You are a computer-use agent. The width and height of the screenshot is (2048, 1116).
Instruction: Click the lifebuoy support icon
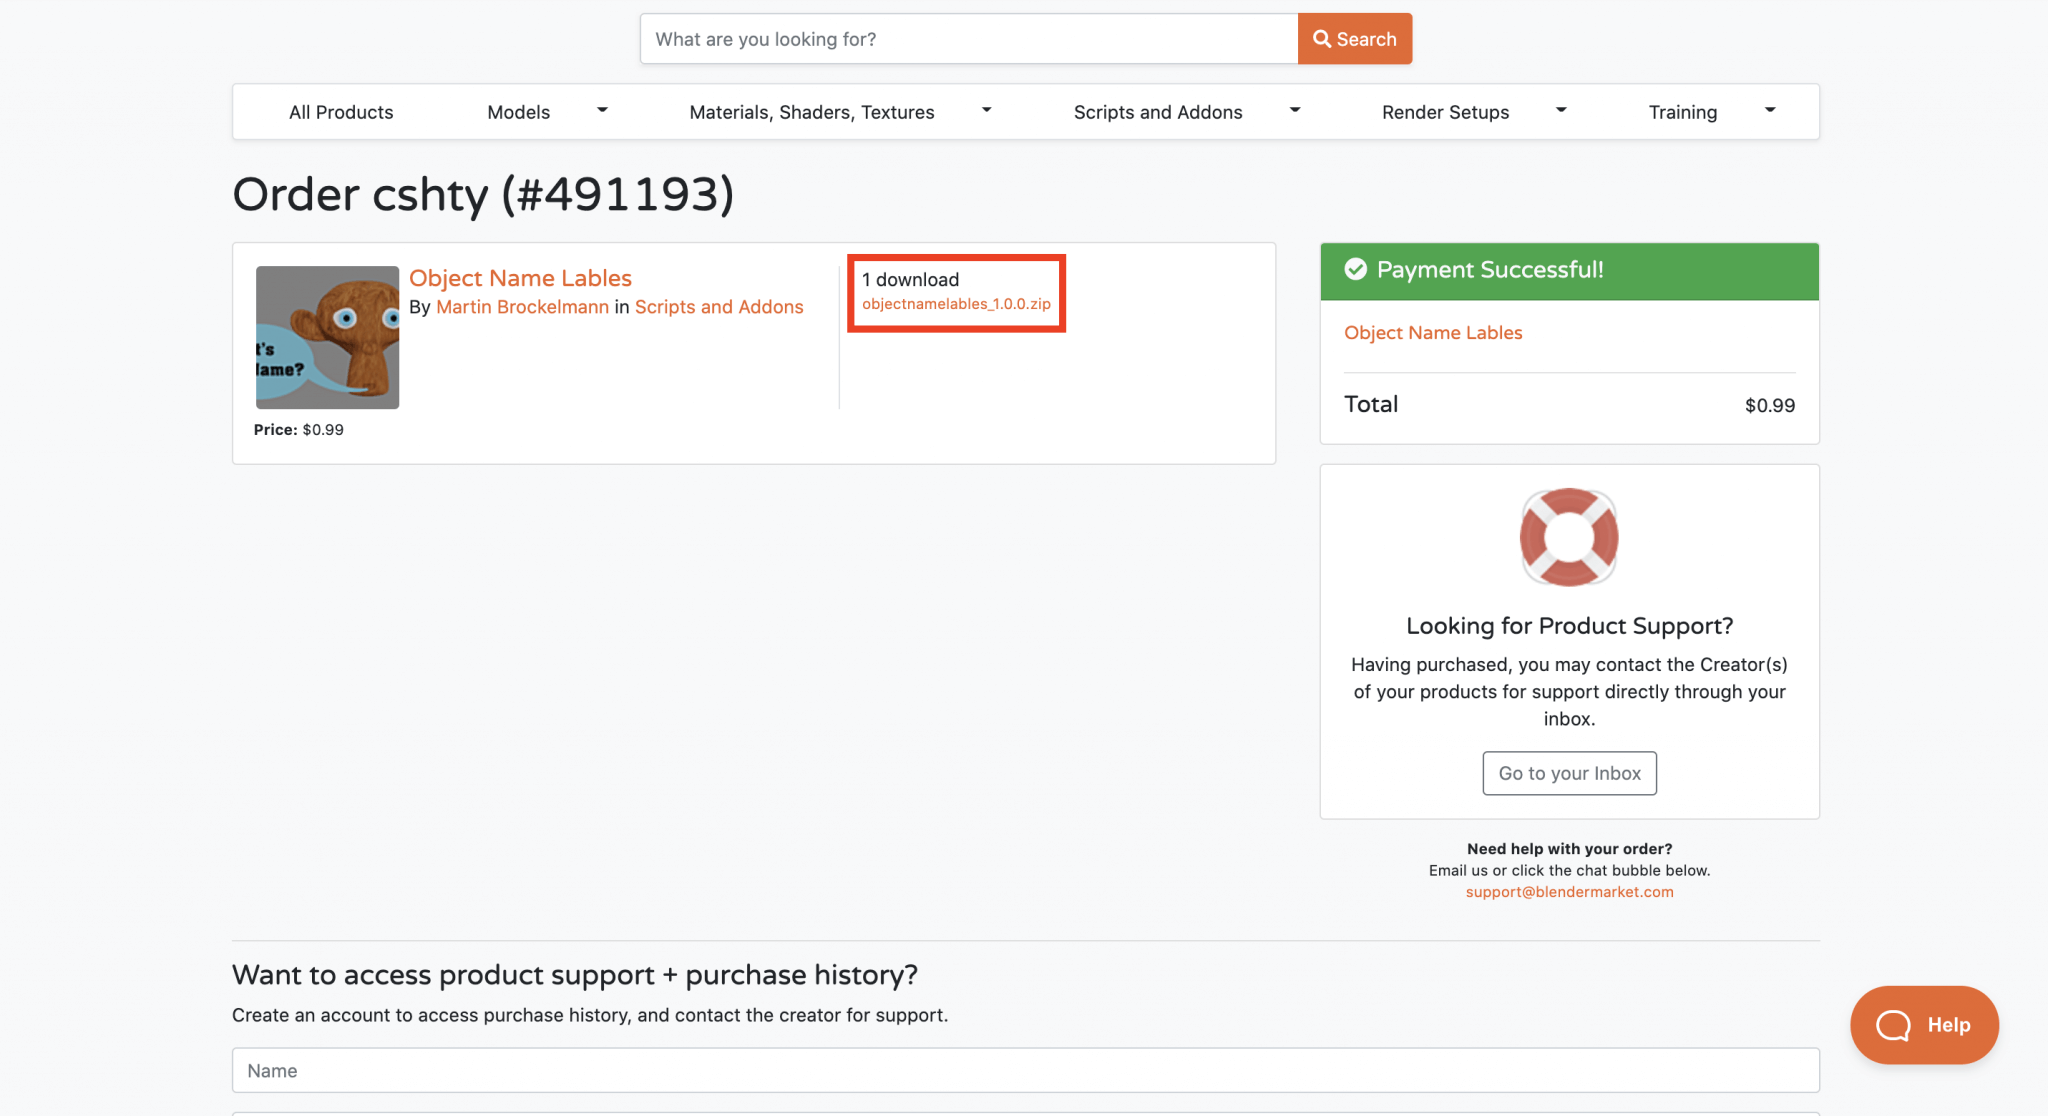point(1568,537)
